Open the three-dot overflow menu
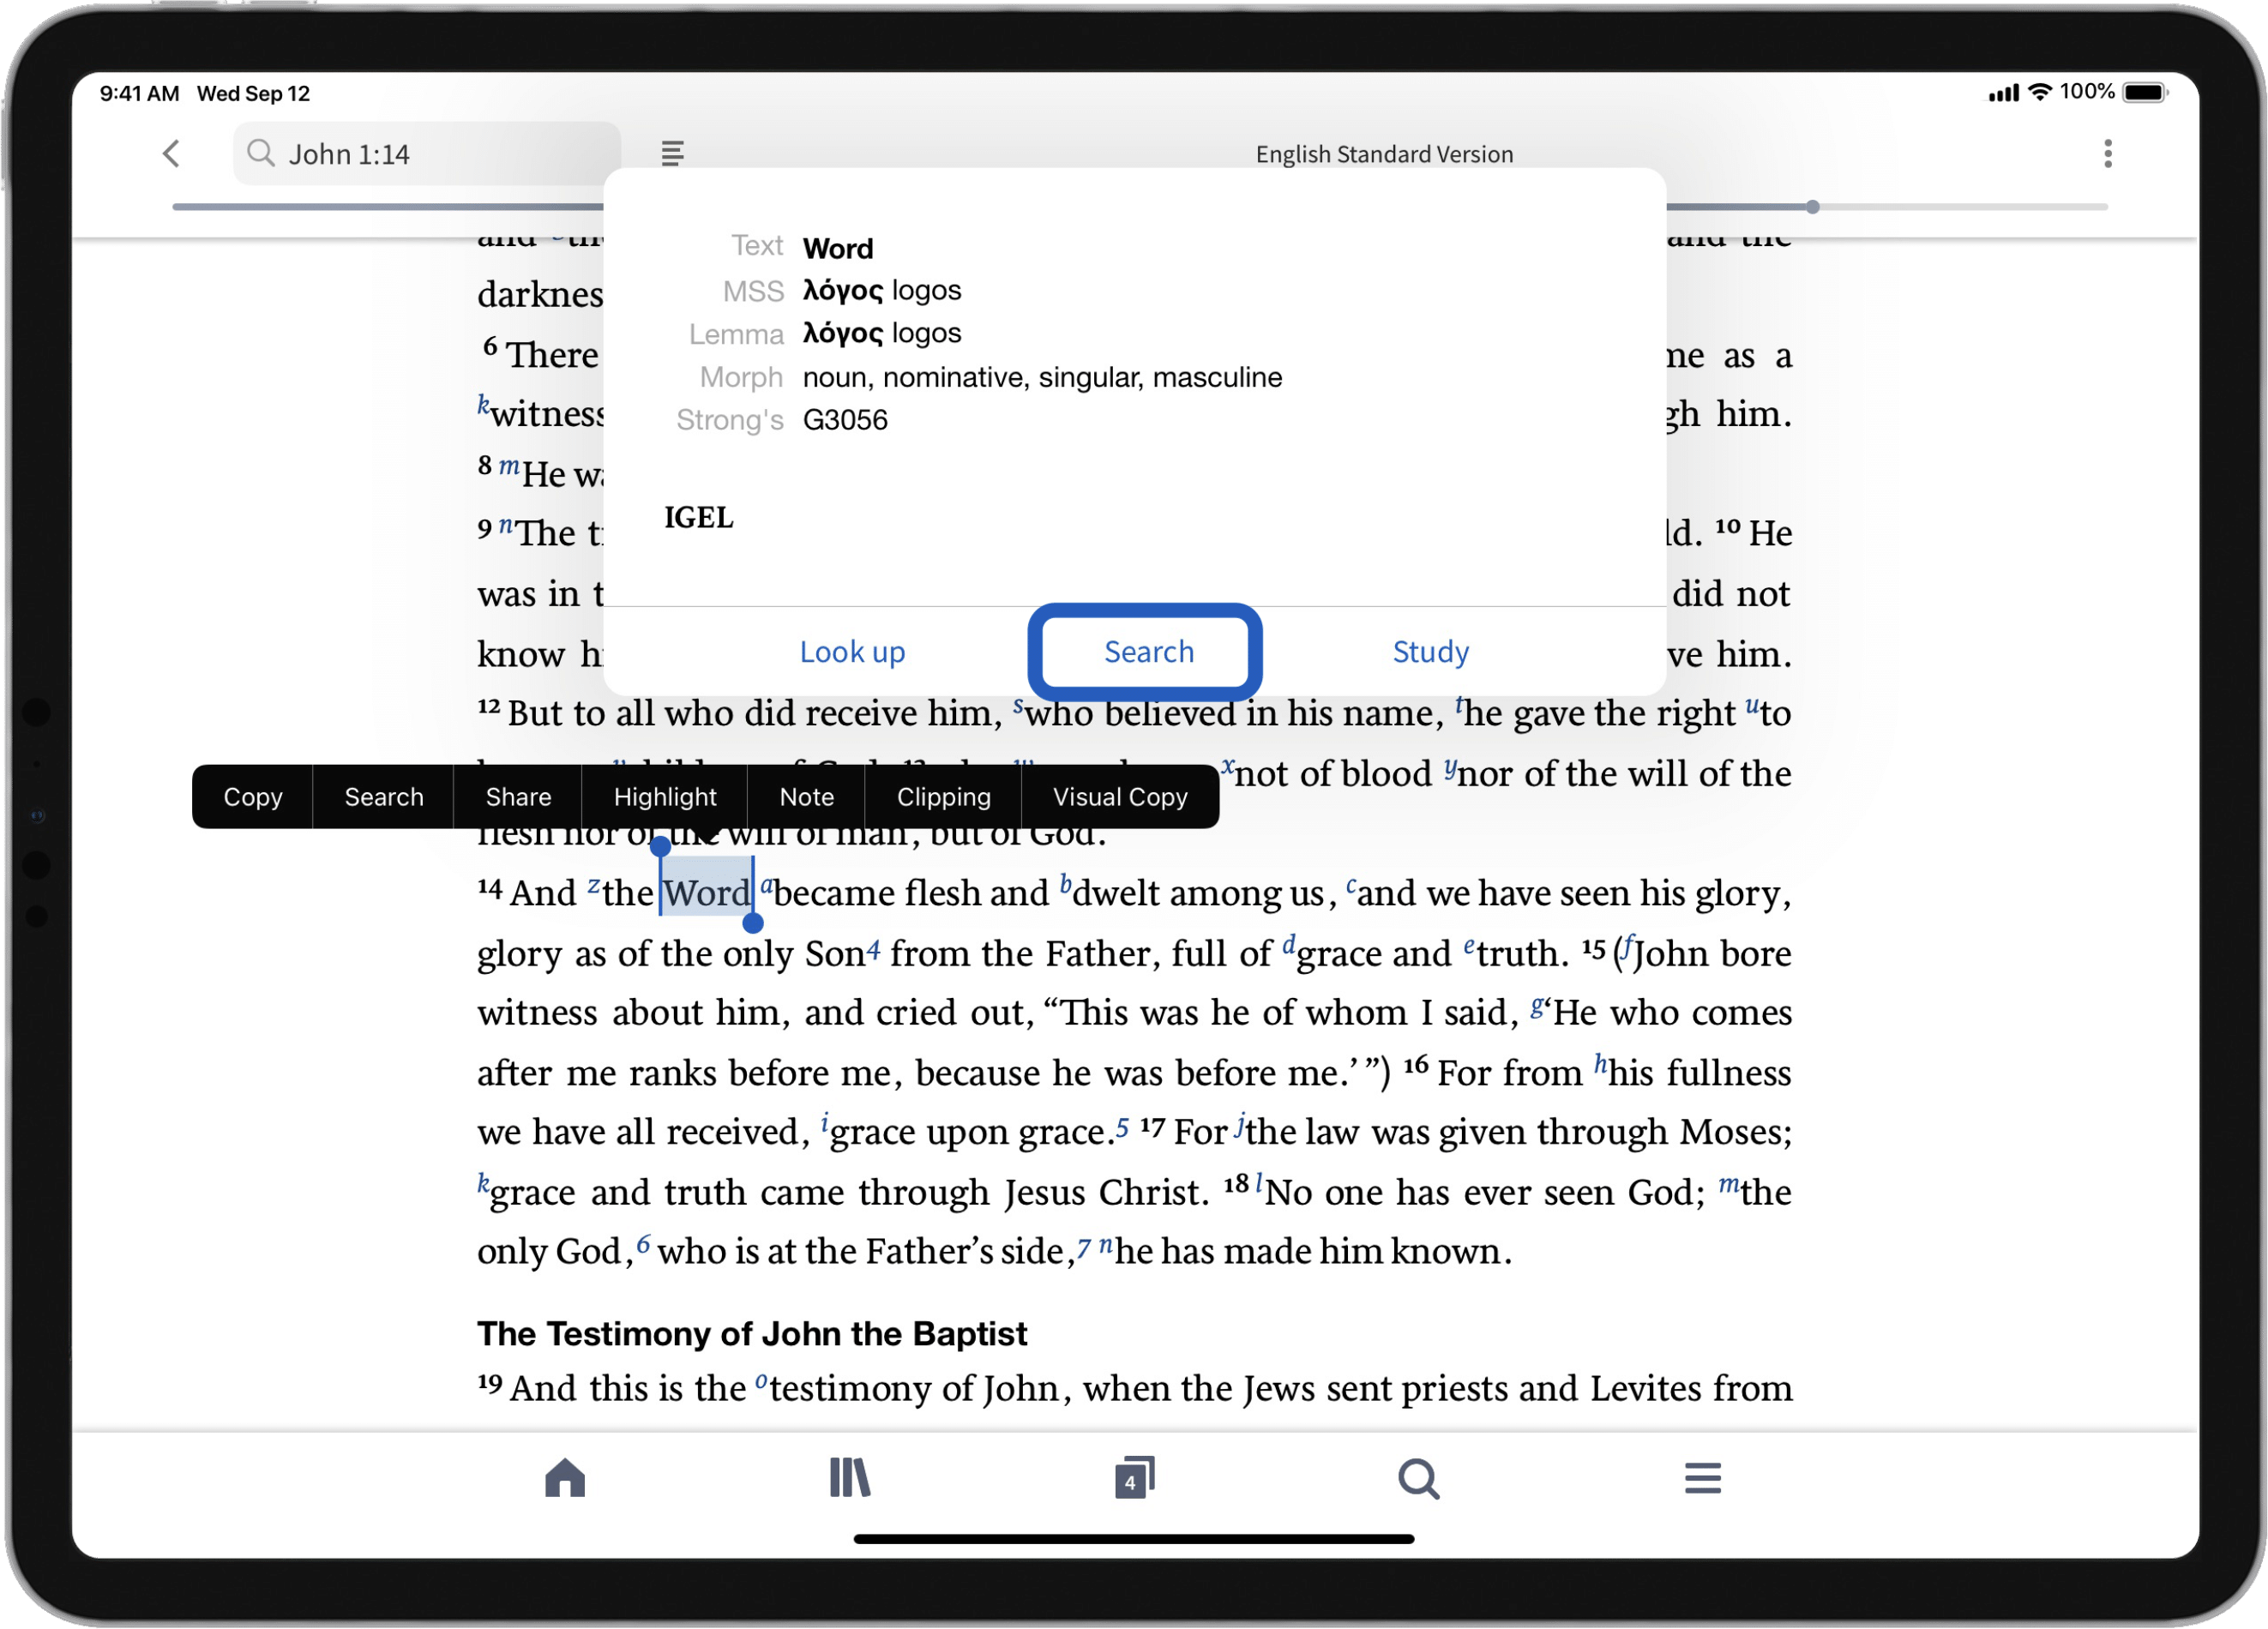This screenshot has width=2268, height=1629. 2107,153
